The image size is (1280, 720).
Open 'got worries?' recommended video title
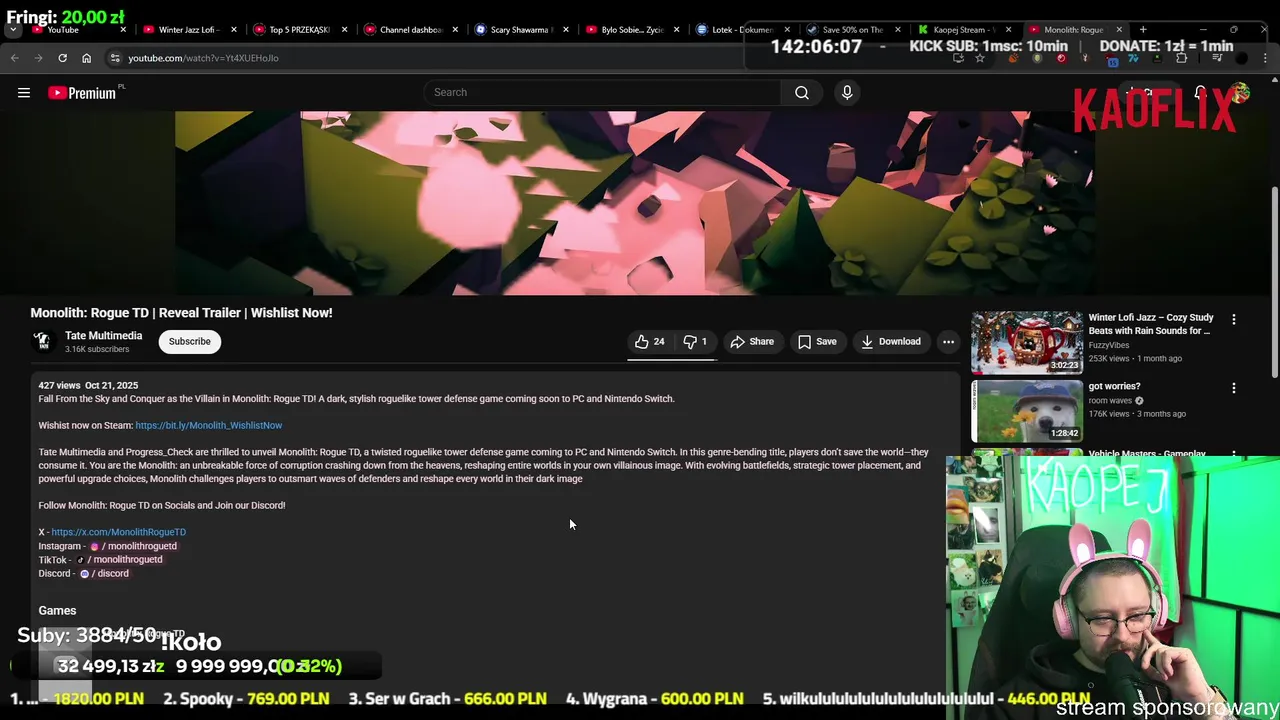pos(1114,386)
